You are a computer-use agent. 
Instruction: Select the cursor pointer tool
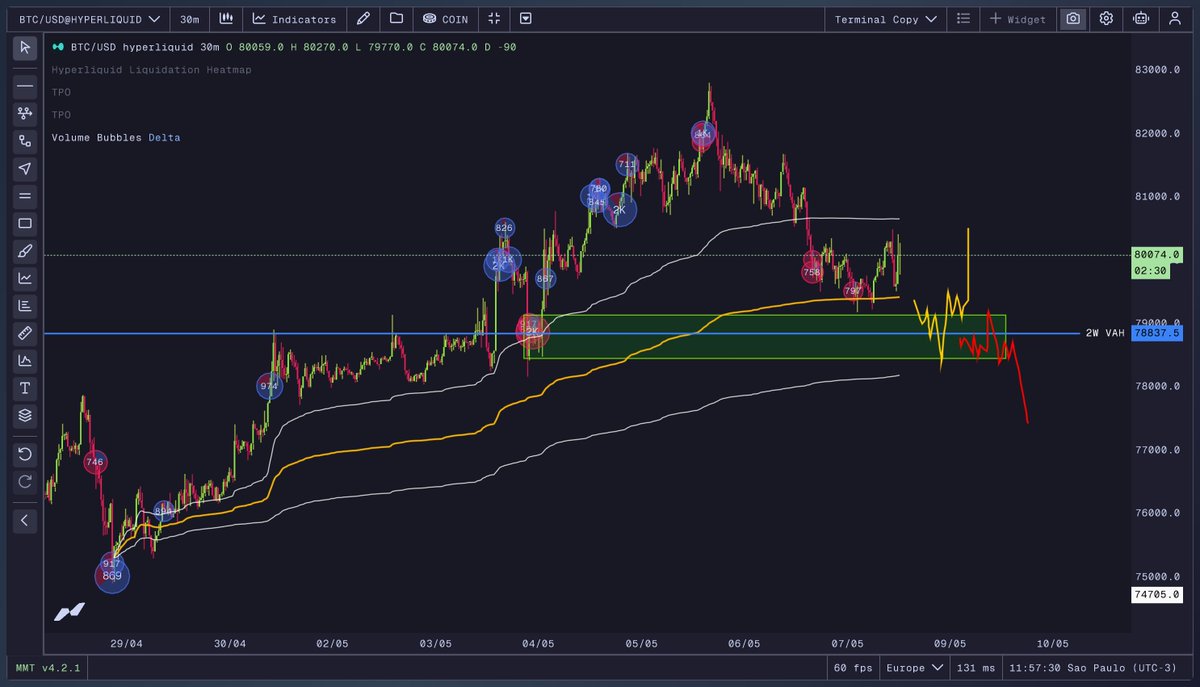coord(25,48)
